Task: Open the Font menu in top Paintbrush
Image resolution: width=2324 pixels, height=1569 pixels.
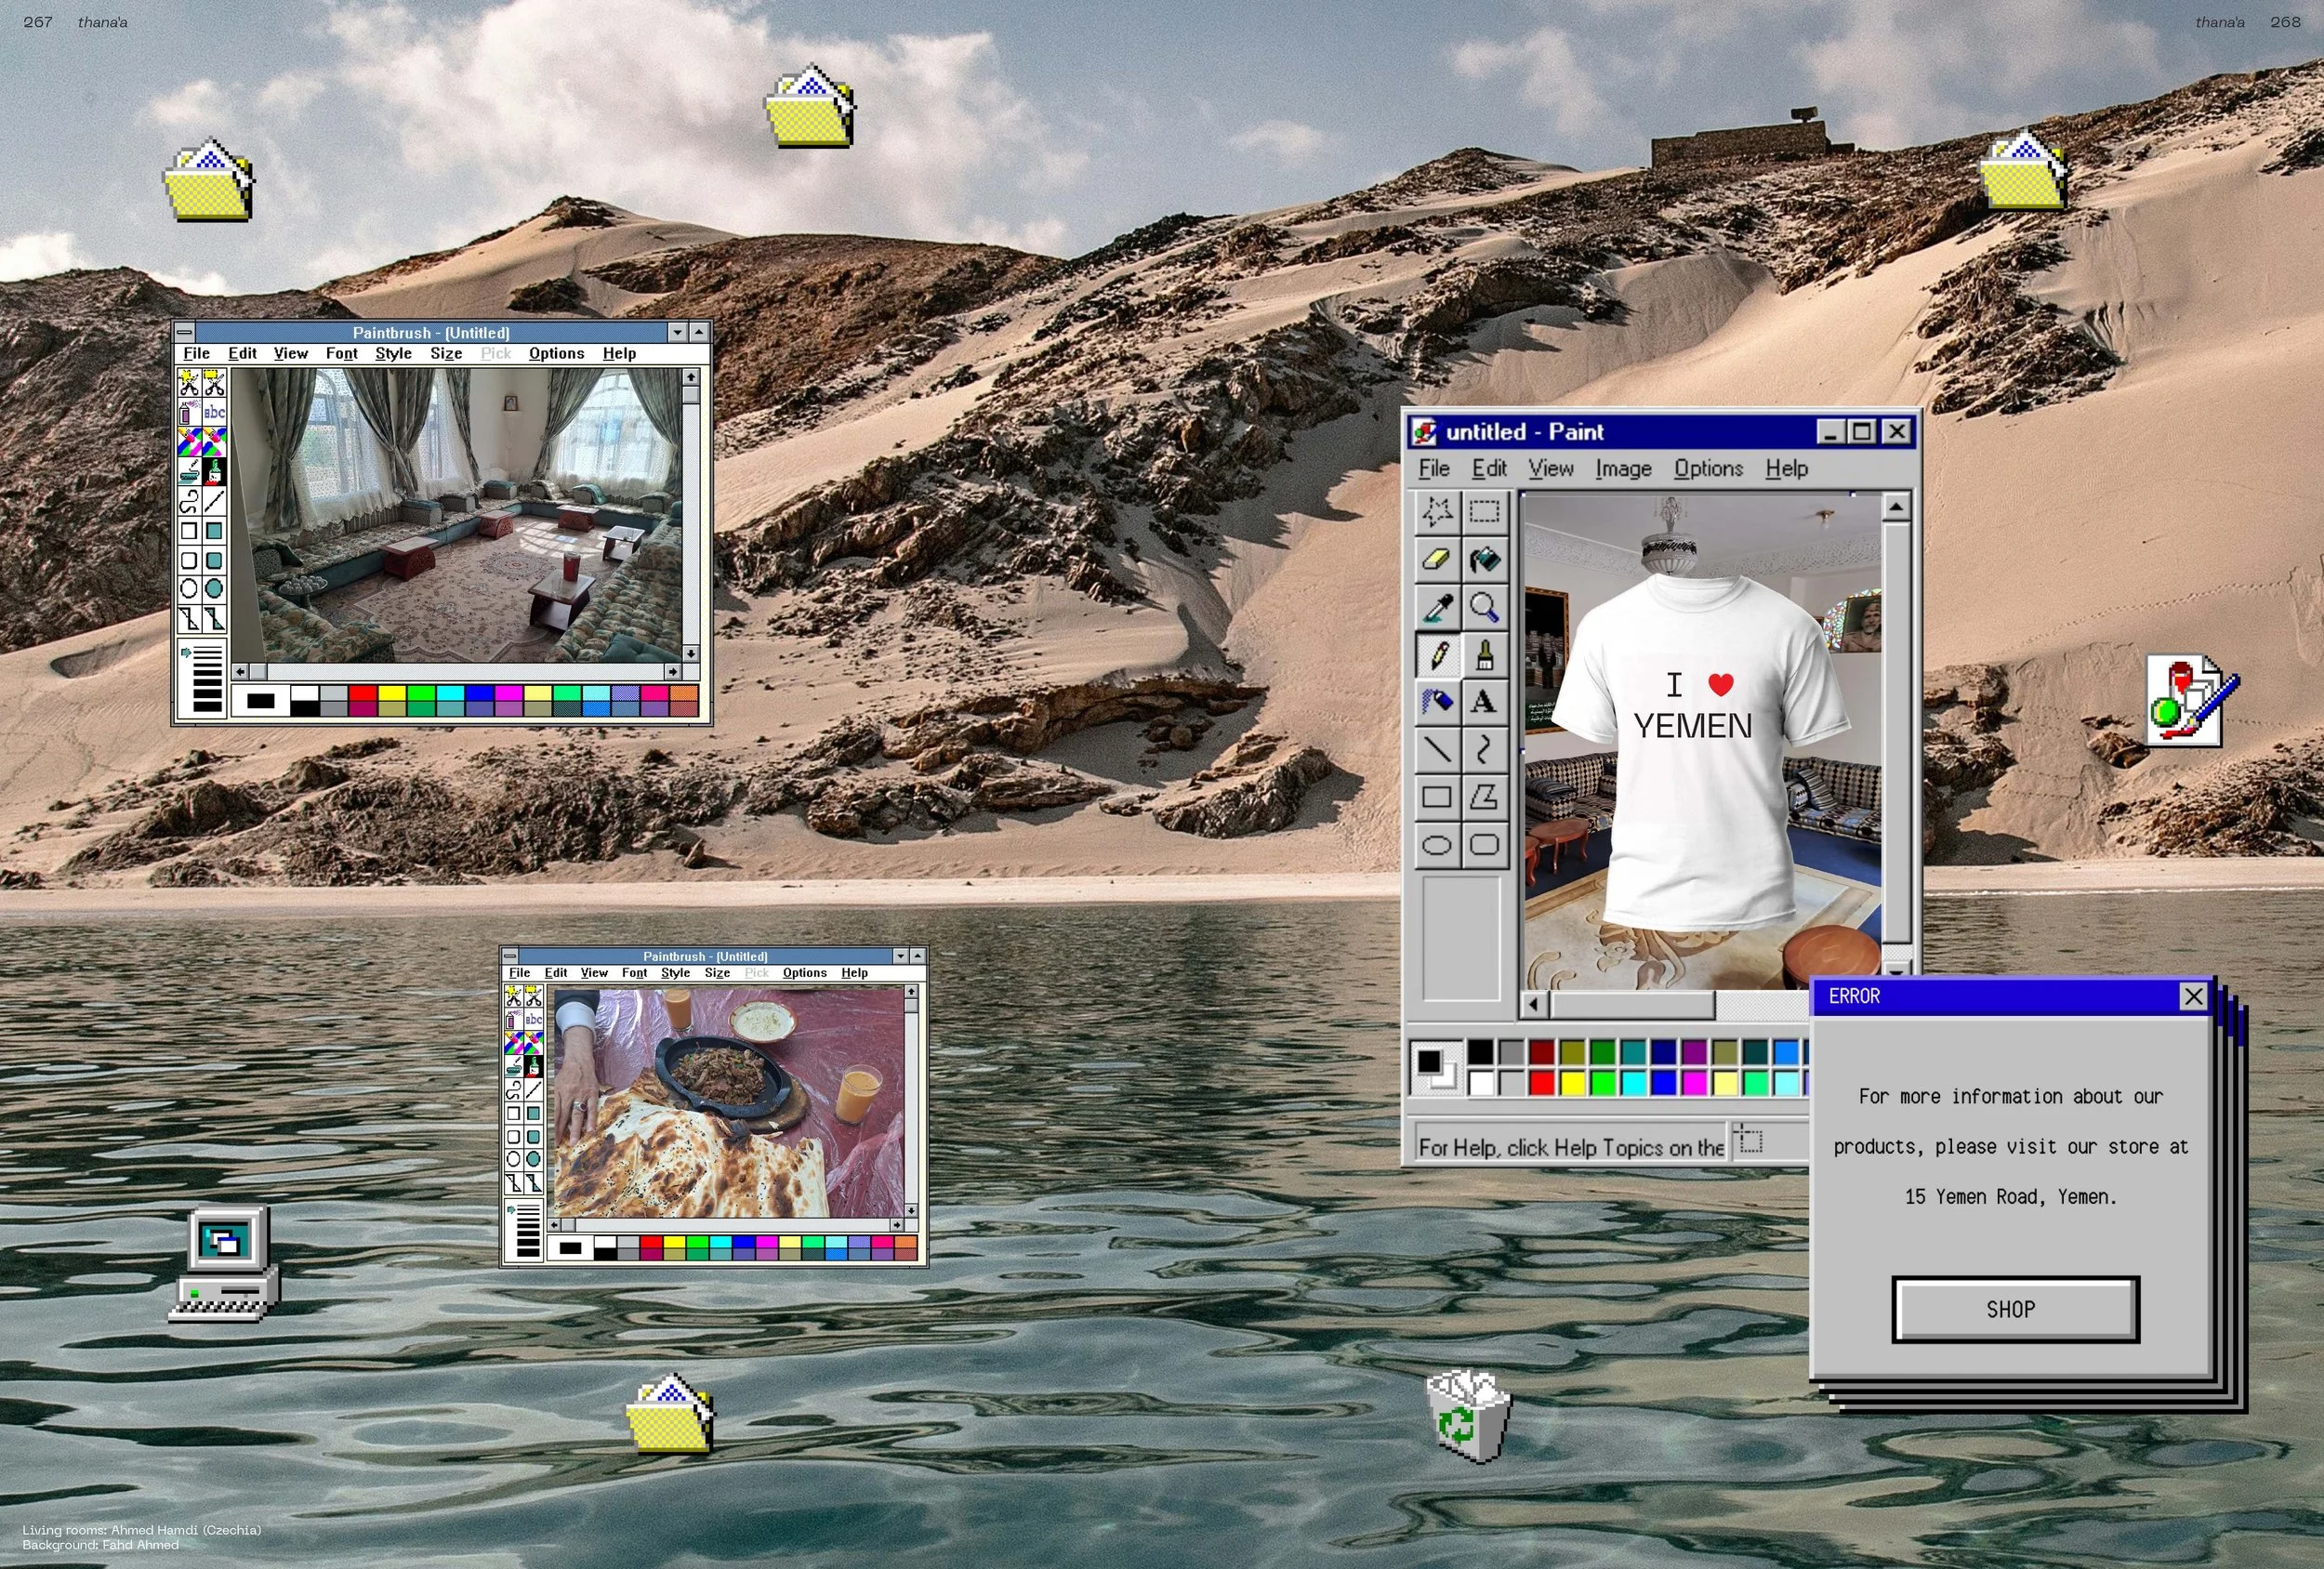Action: pos(341,353)
